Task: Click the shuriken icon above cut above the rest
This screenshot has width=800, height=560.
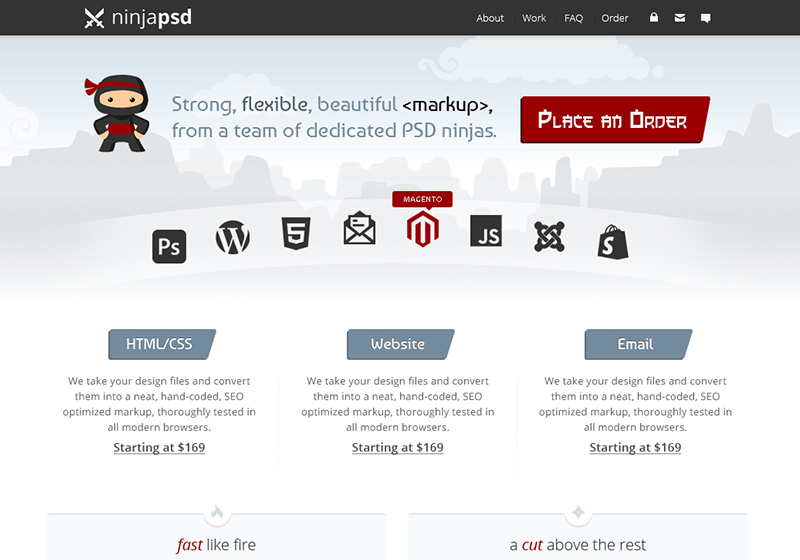Action: (578, 512)
